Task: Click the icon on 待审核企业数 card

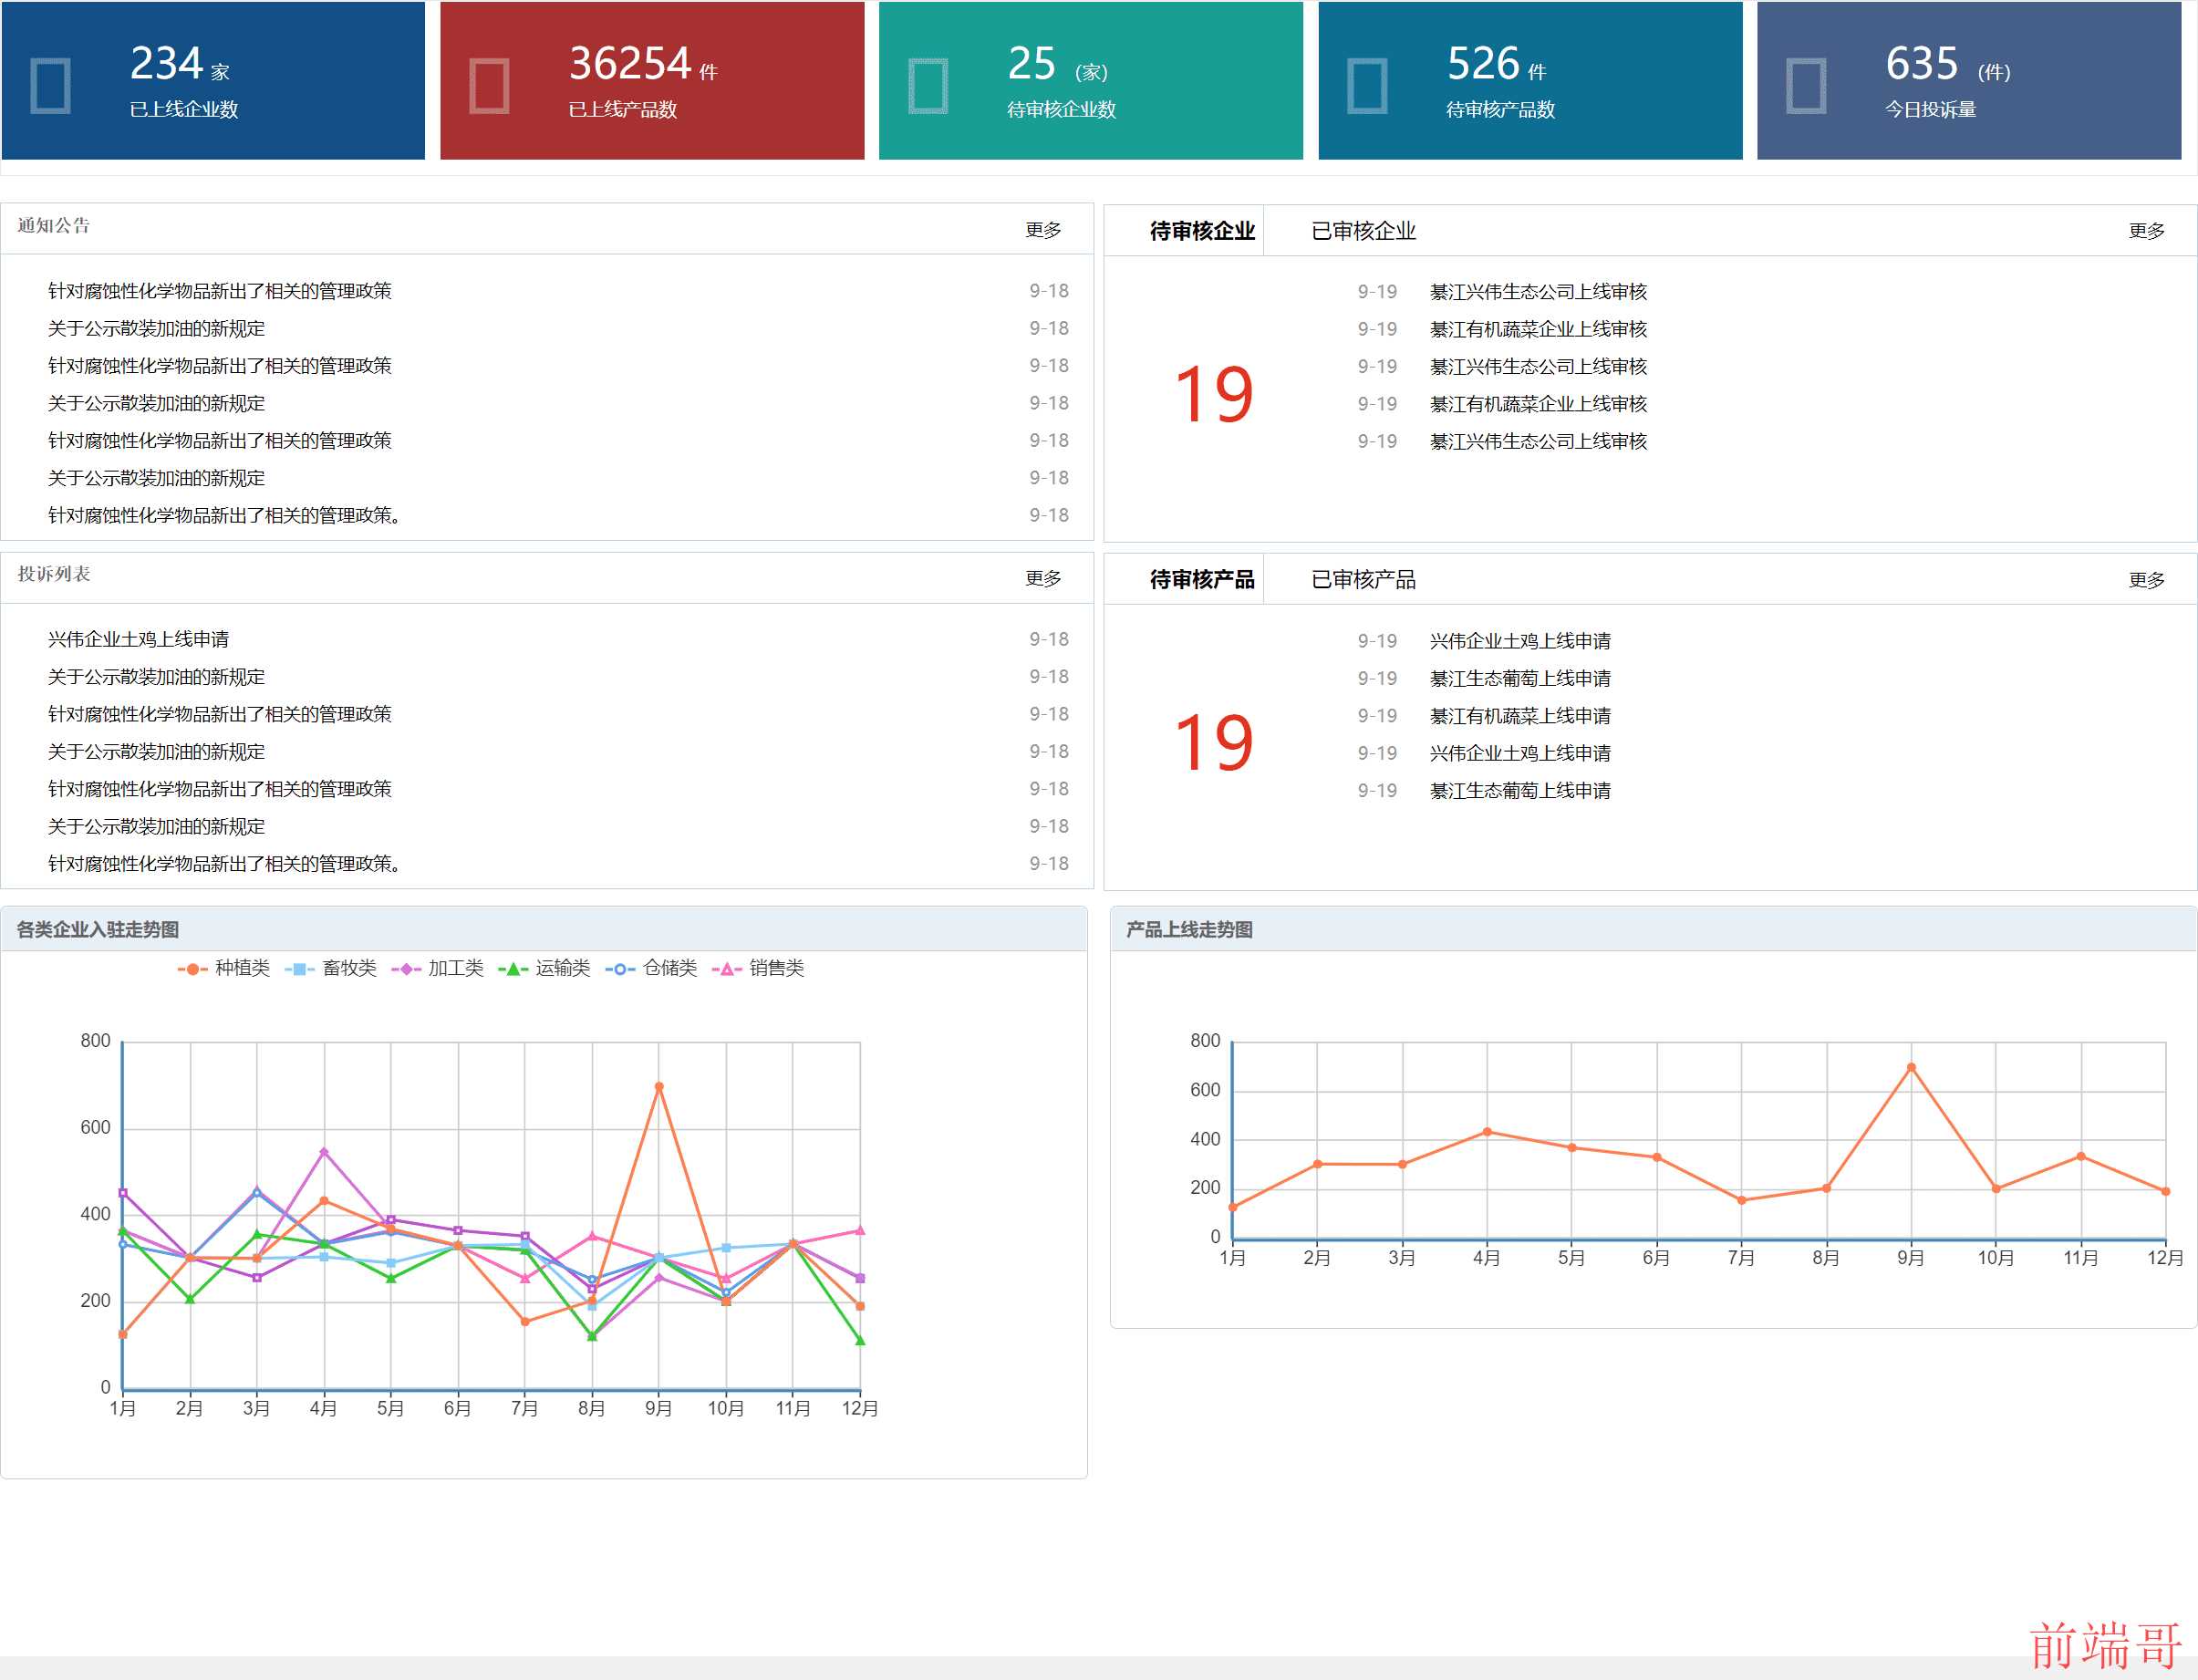Action: coord(928,86)
